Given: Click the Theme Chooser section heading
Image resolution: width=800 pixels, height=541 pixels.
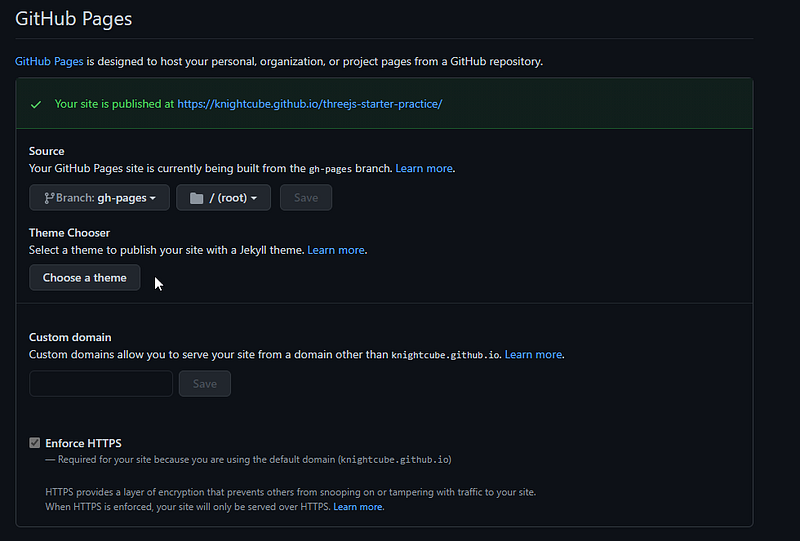Looking at the screenshot, I should (x=69, y=233).
